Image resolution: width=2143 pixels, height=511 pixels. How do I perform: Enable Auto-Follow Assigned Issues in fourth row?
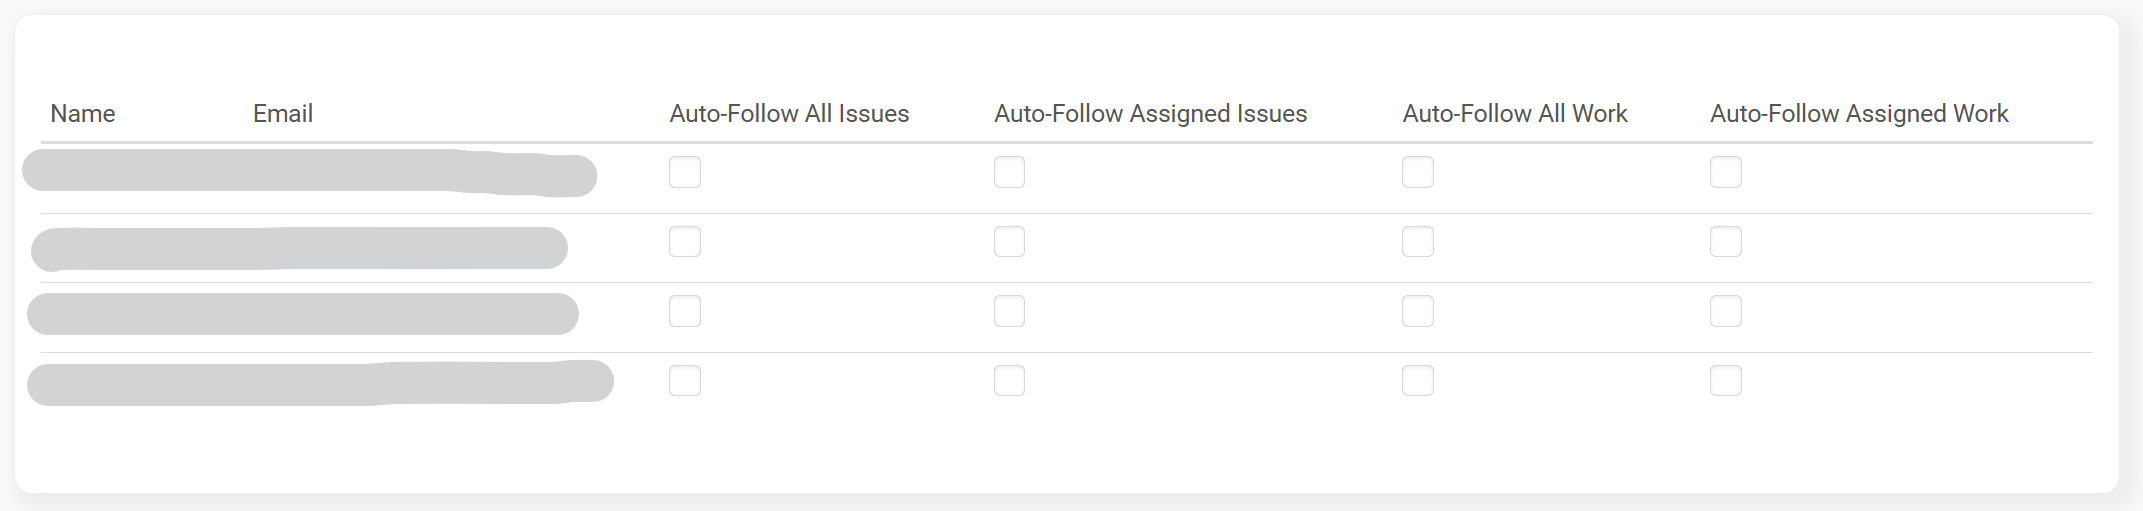click(1009, 380)
